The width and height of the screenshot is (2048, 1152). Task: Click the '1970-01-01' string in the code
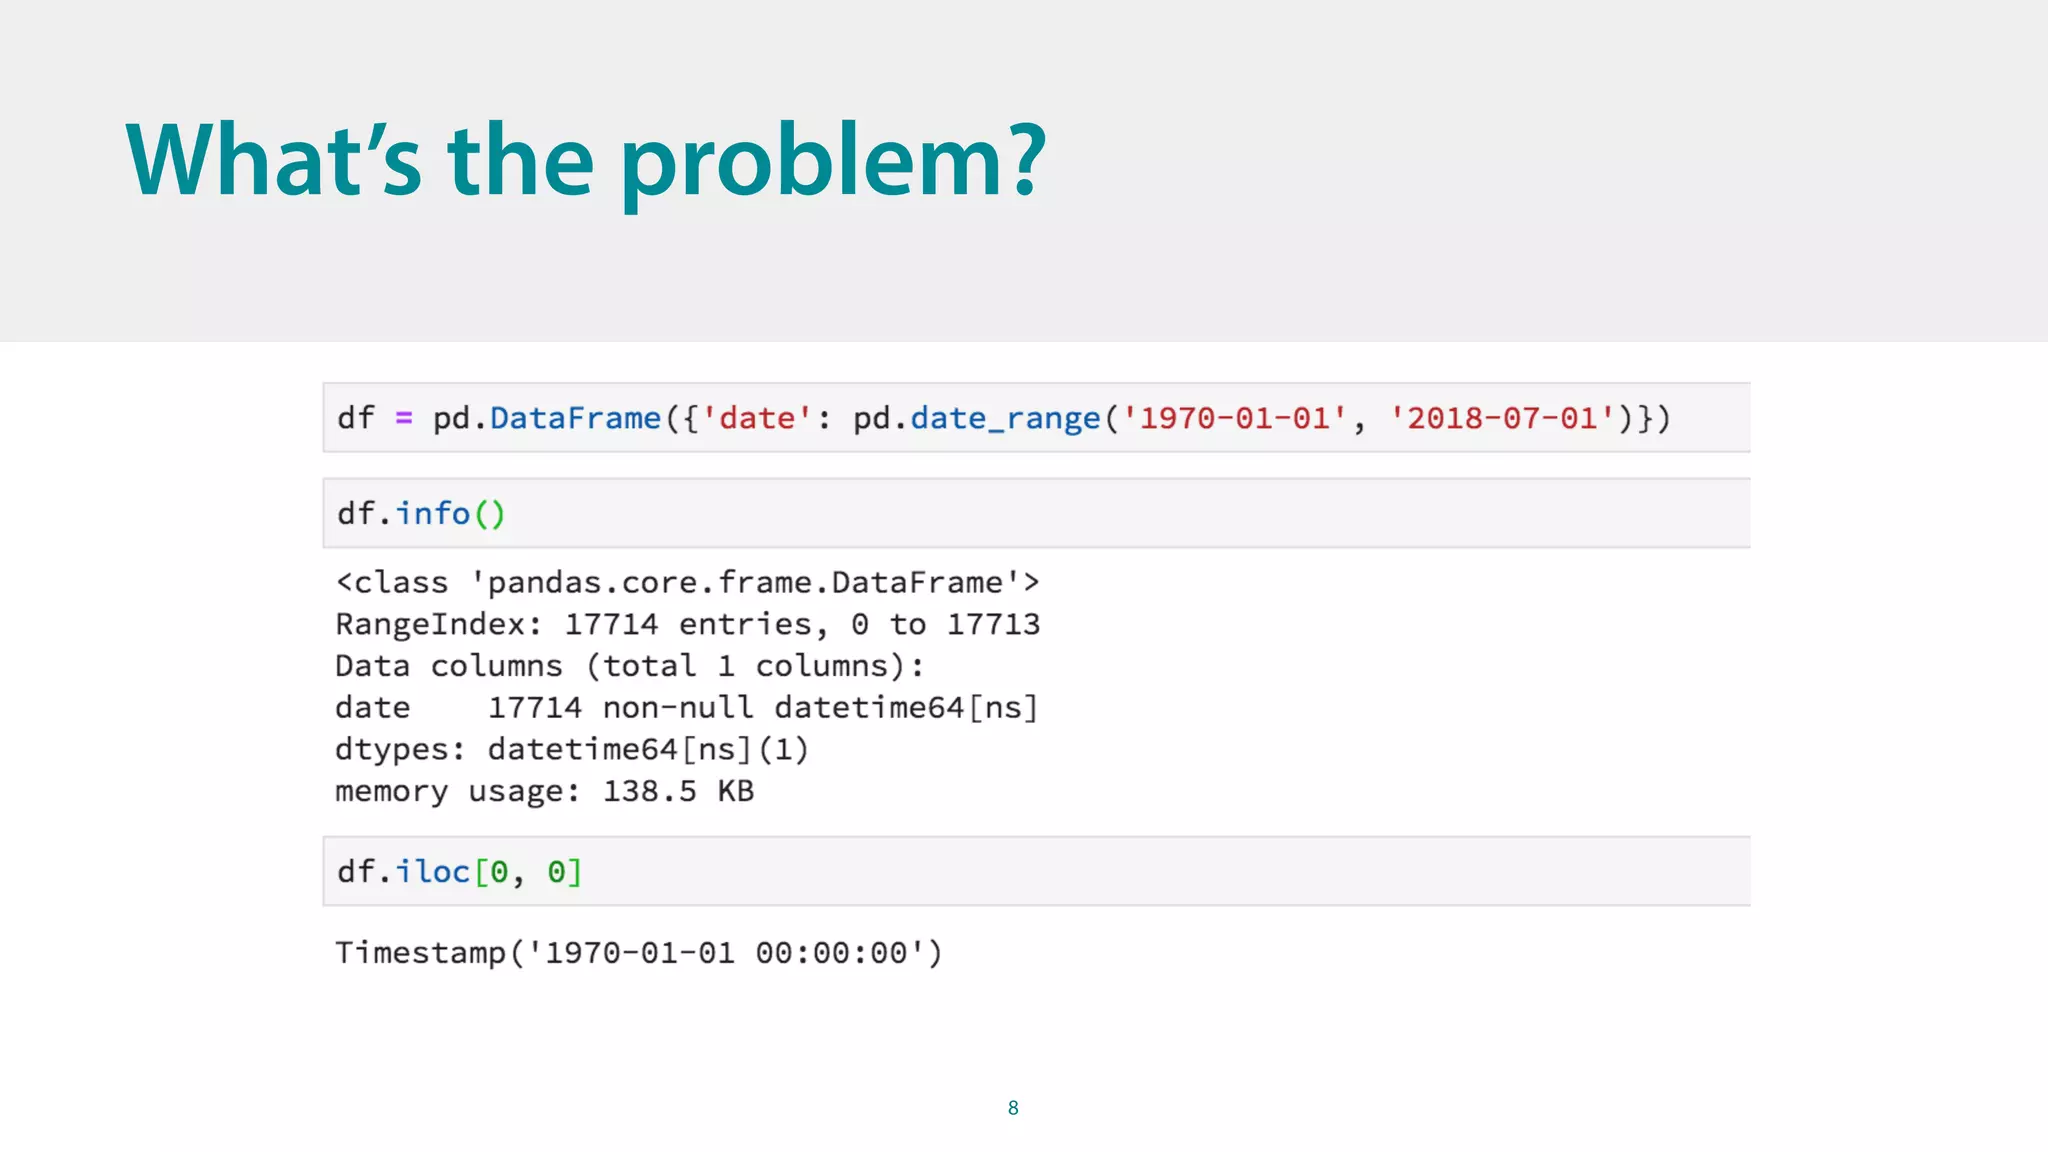click(x=1235, y=418)
